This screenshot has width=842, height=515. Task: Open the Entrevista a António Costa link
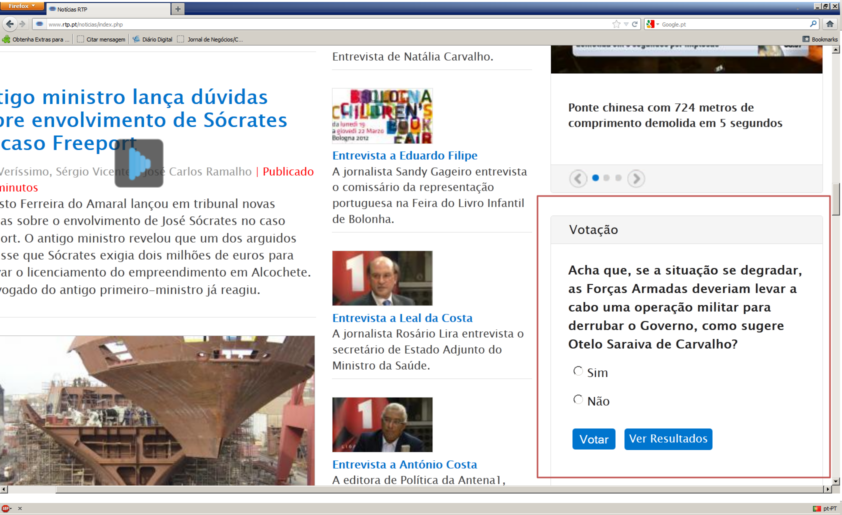(404, 465)
